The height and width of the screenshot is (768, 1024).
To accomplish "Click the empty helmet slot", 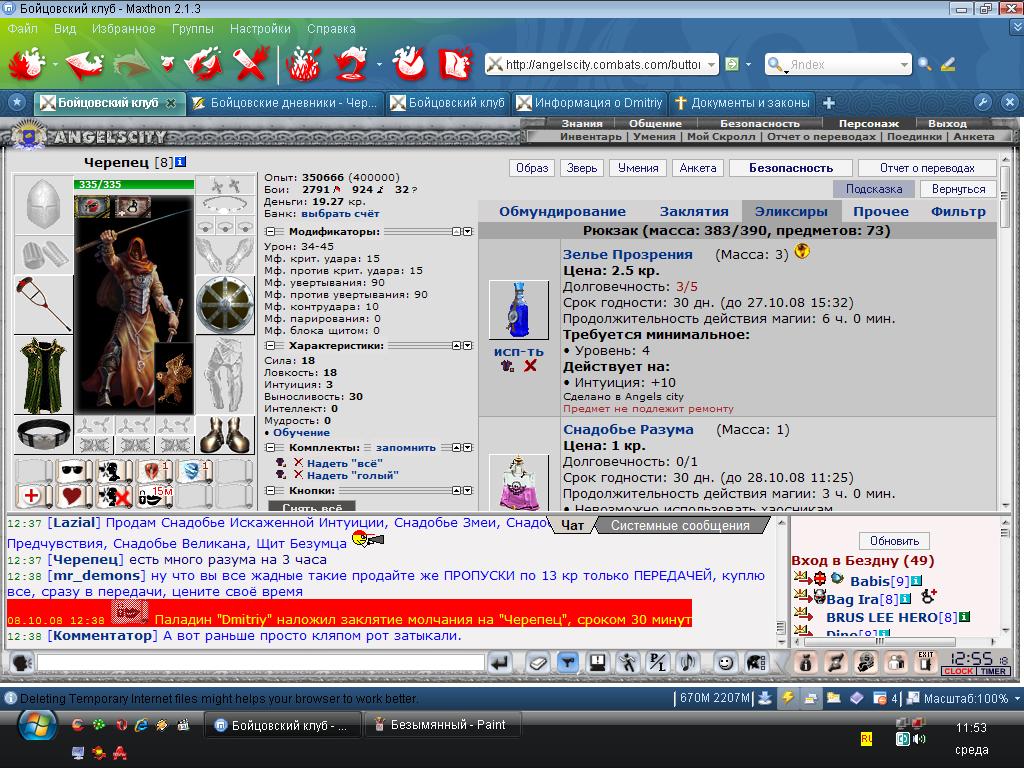I will tap(43, 204).
